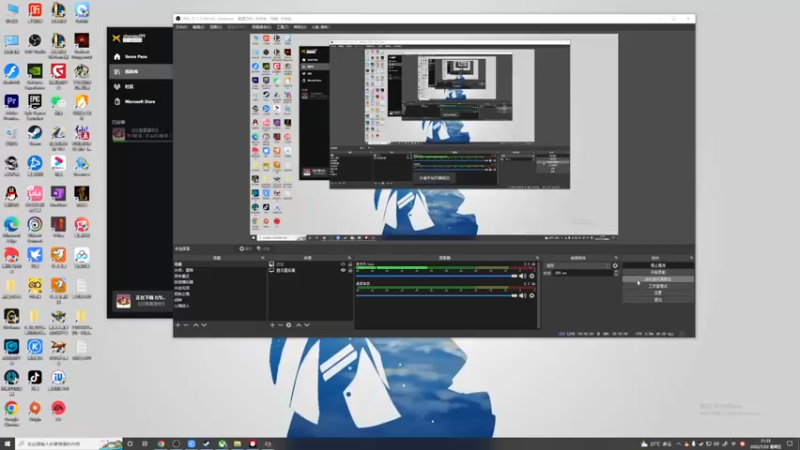This screenshot has width=800, height=450.
Task: Toggle lock of display capture source
Action: [x=350, y=270]
